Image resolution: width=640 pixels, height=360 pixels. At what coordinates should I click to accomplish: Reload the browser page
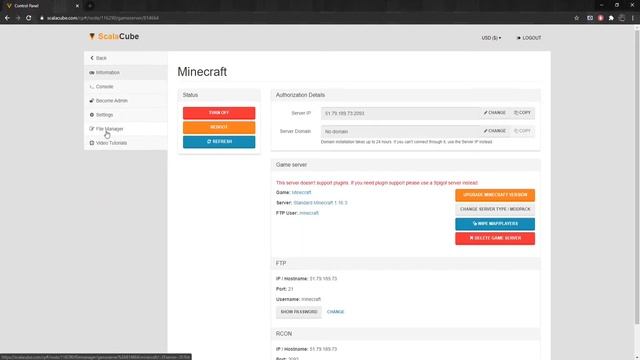tap(29, 18)
